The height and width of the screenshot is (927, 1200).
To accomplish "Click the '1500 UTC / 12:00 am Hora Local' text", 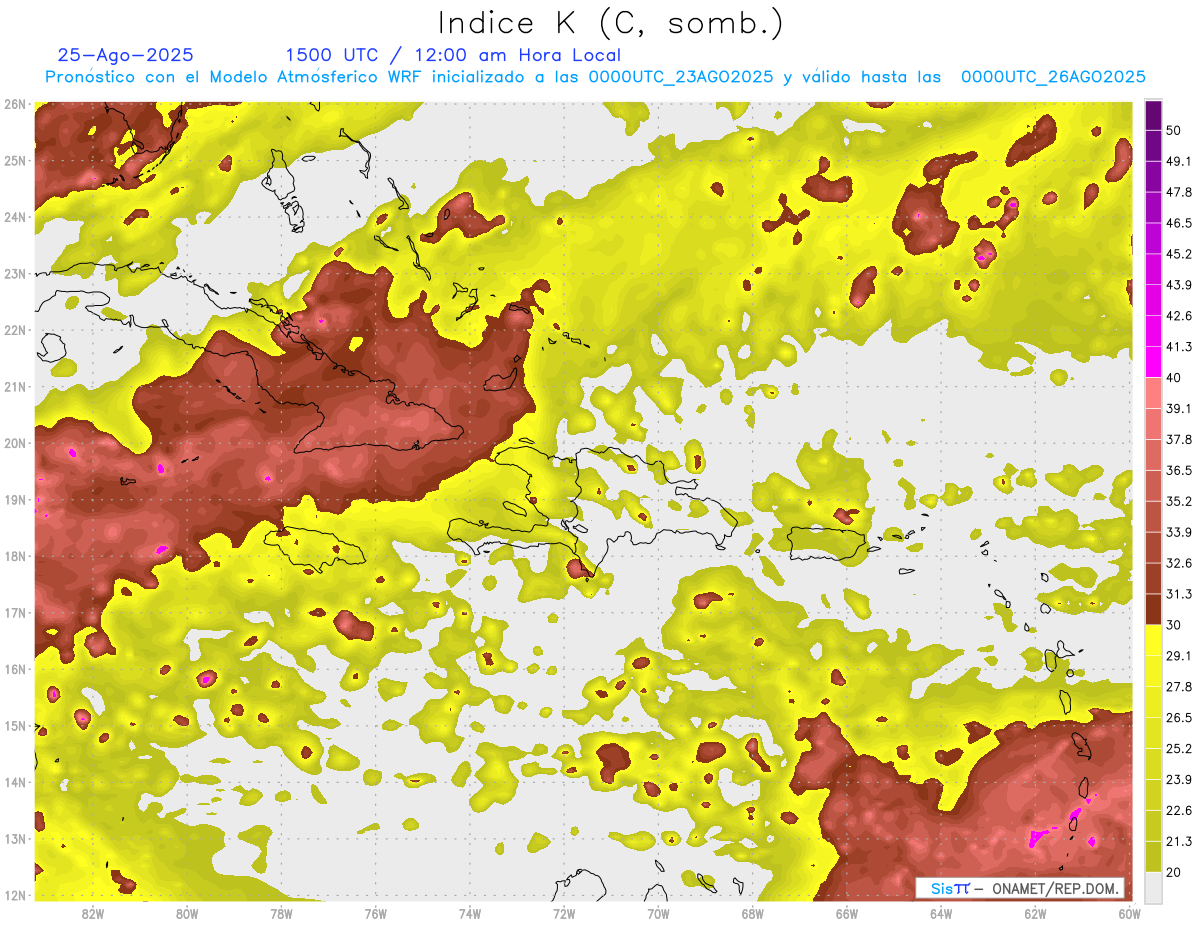I will (453, 55).
